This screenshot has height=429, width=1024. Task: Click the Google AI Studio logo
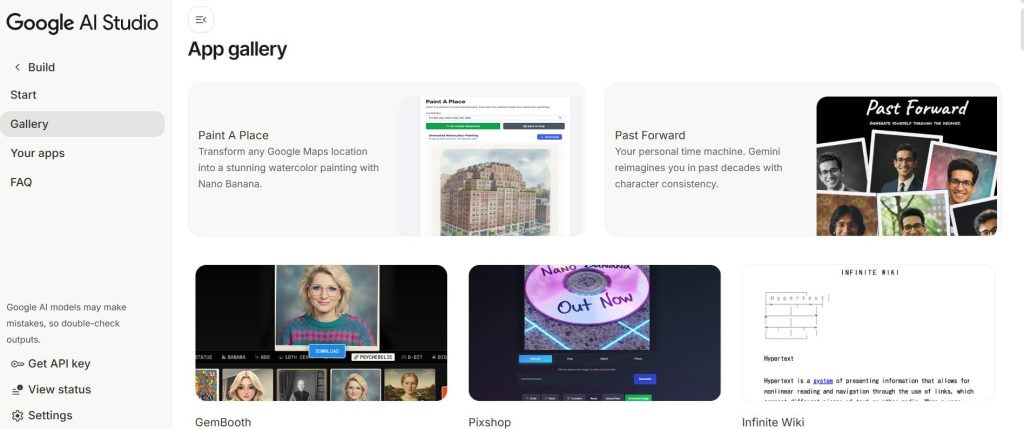[82, 23]
